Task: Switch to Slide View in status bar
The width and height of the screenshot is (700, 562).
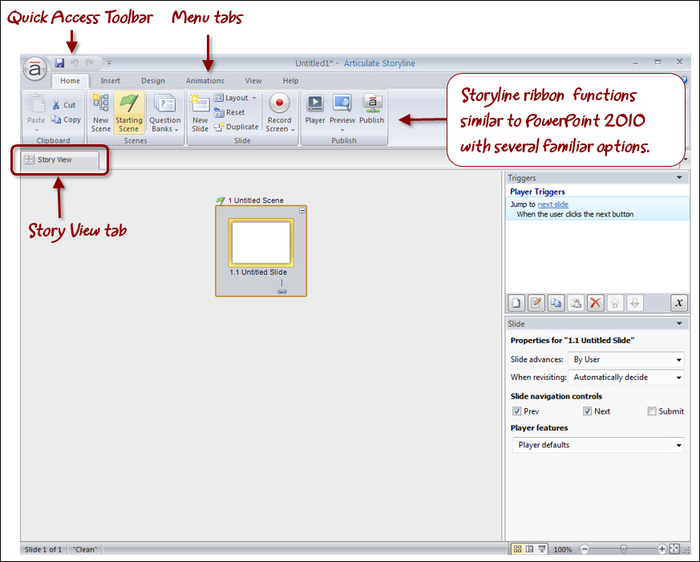Action: pos(530,549)
